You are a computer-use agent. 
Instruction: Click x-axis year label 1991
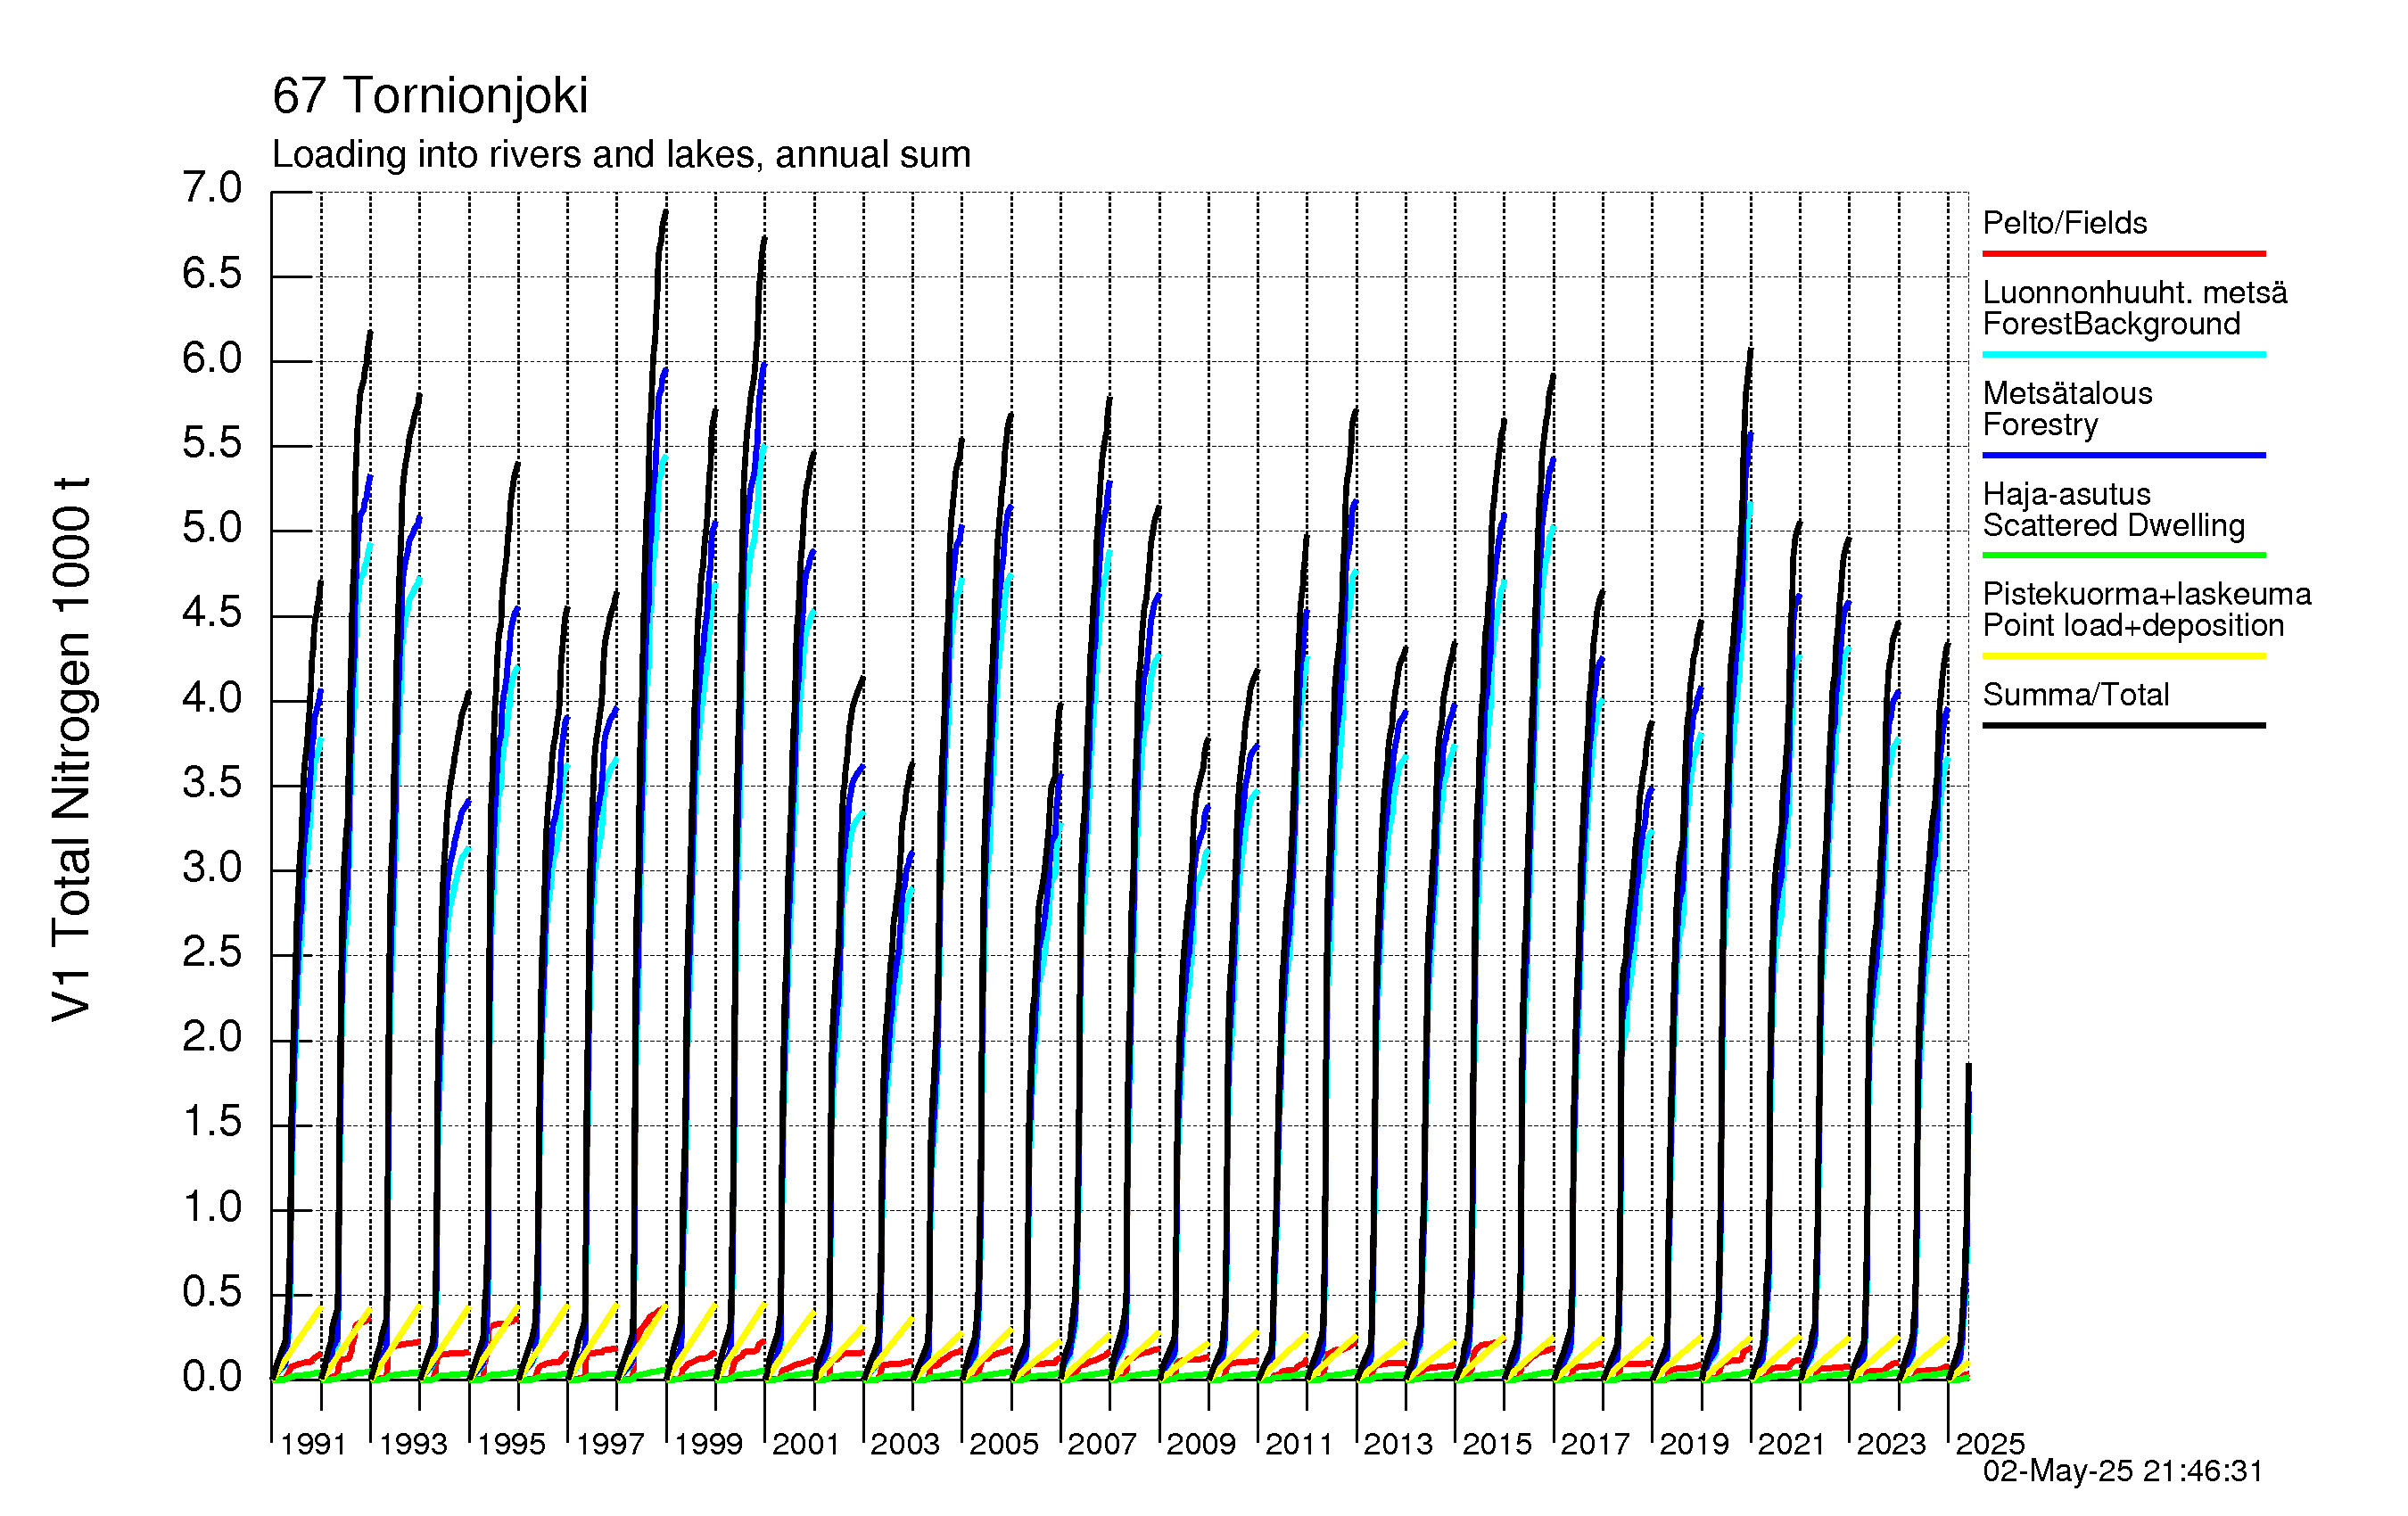(x=314, y=1444)
